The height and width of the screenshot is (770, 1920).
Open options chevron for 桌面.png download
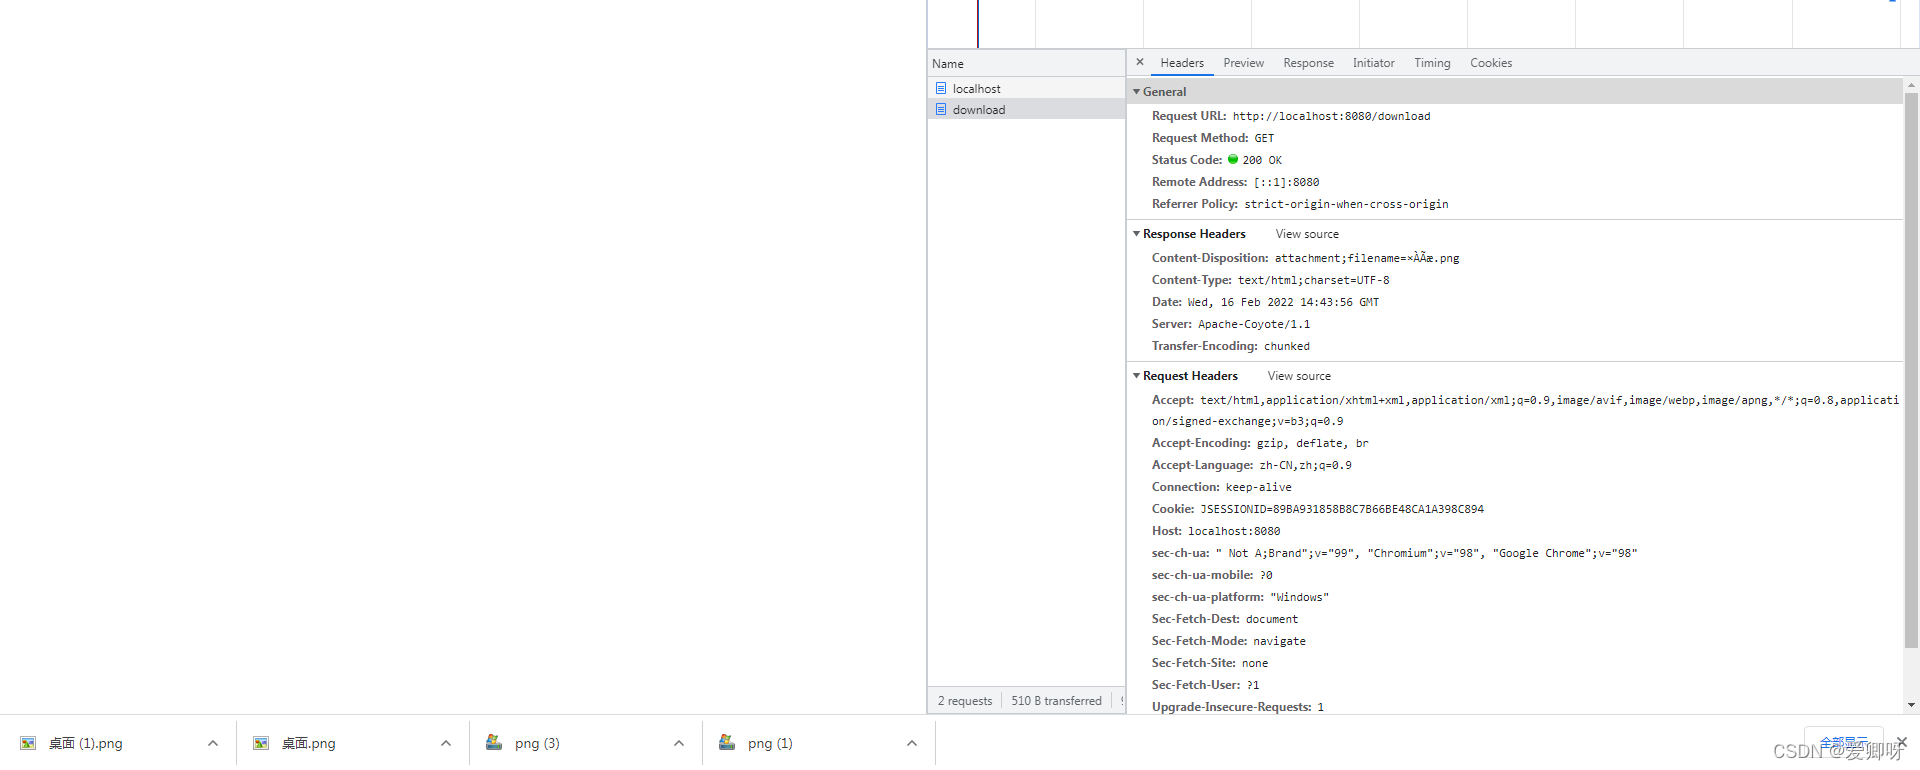(446, 743)
